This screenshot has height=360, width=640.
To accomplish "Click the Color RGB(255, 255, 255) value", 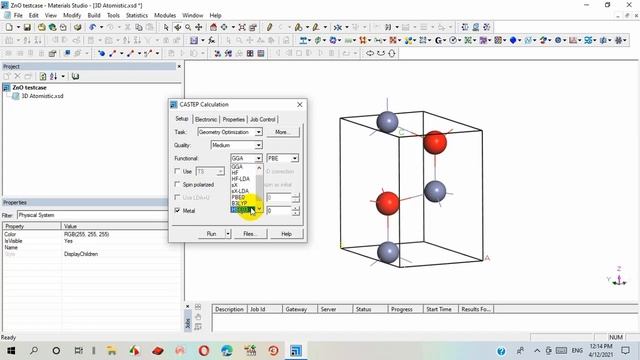I will tap(87, 234).
